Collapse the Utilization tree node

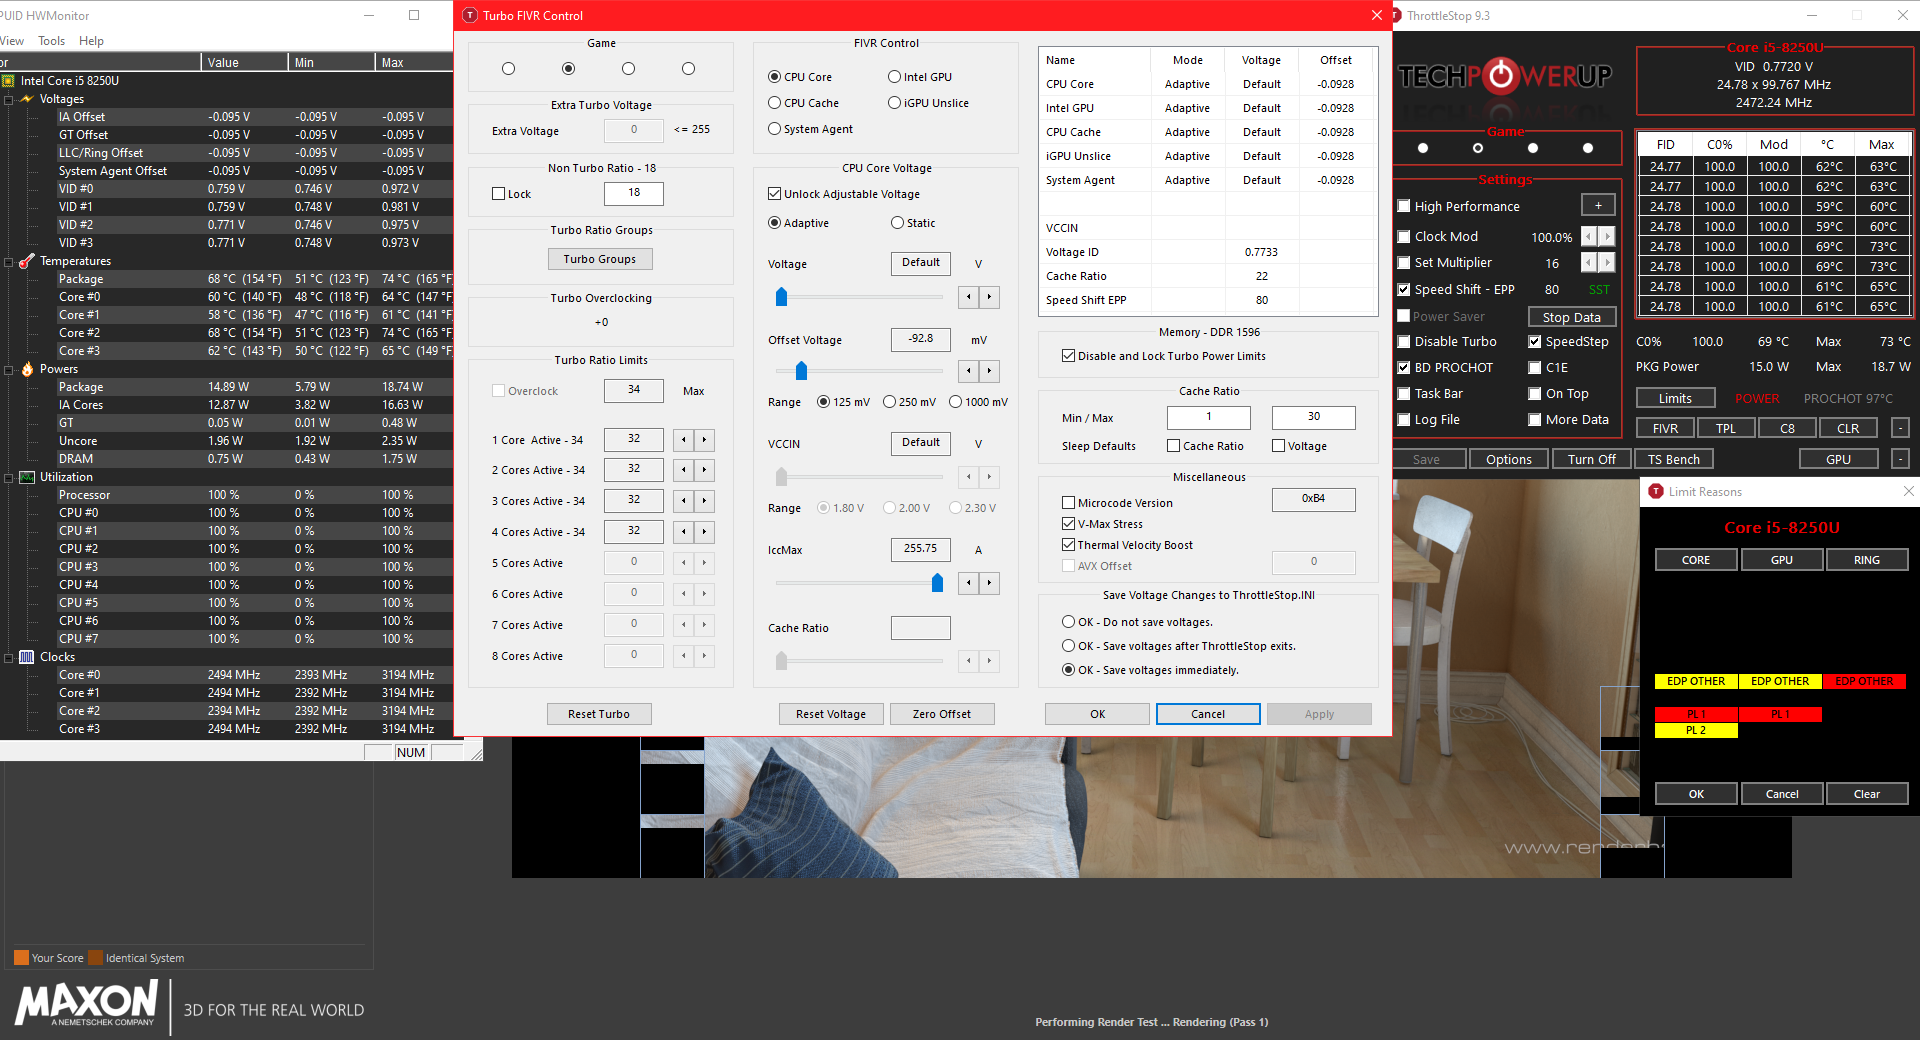coord(9,477)
